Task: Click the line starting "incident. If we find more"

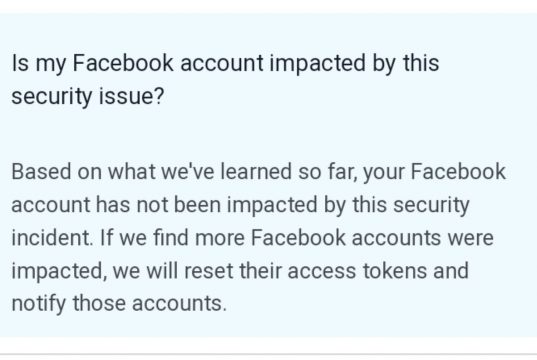Action: point(252,238)
